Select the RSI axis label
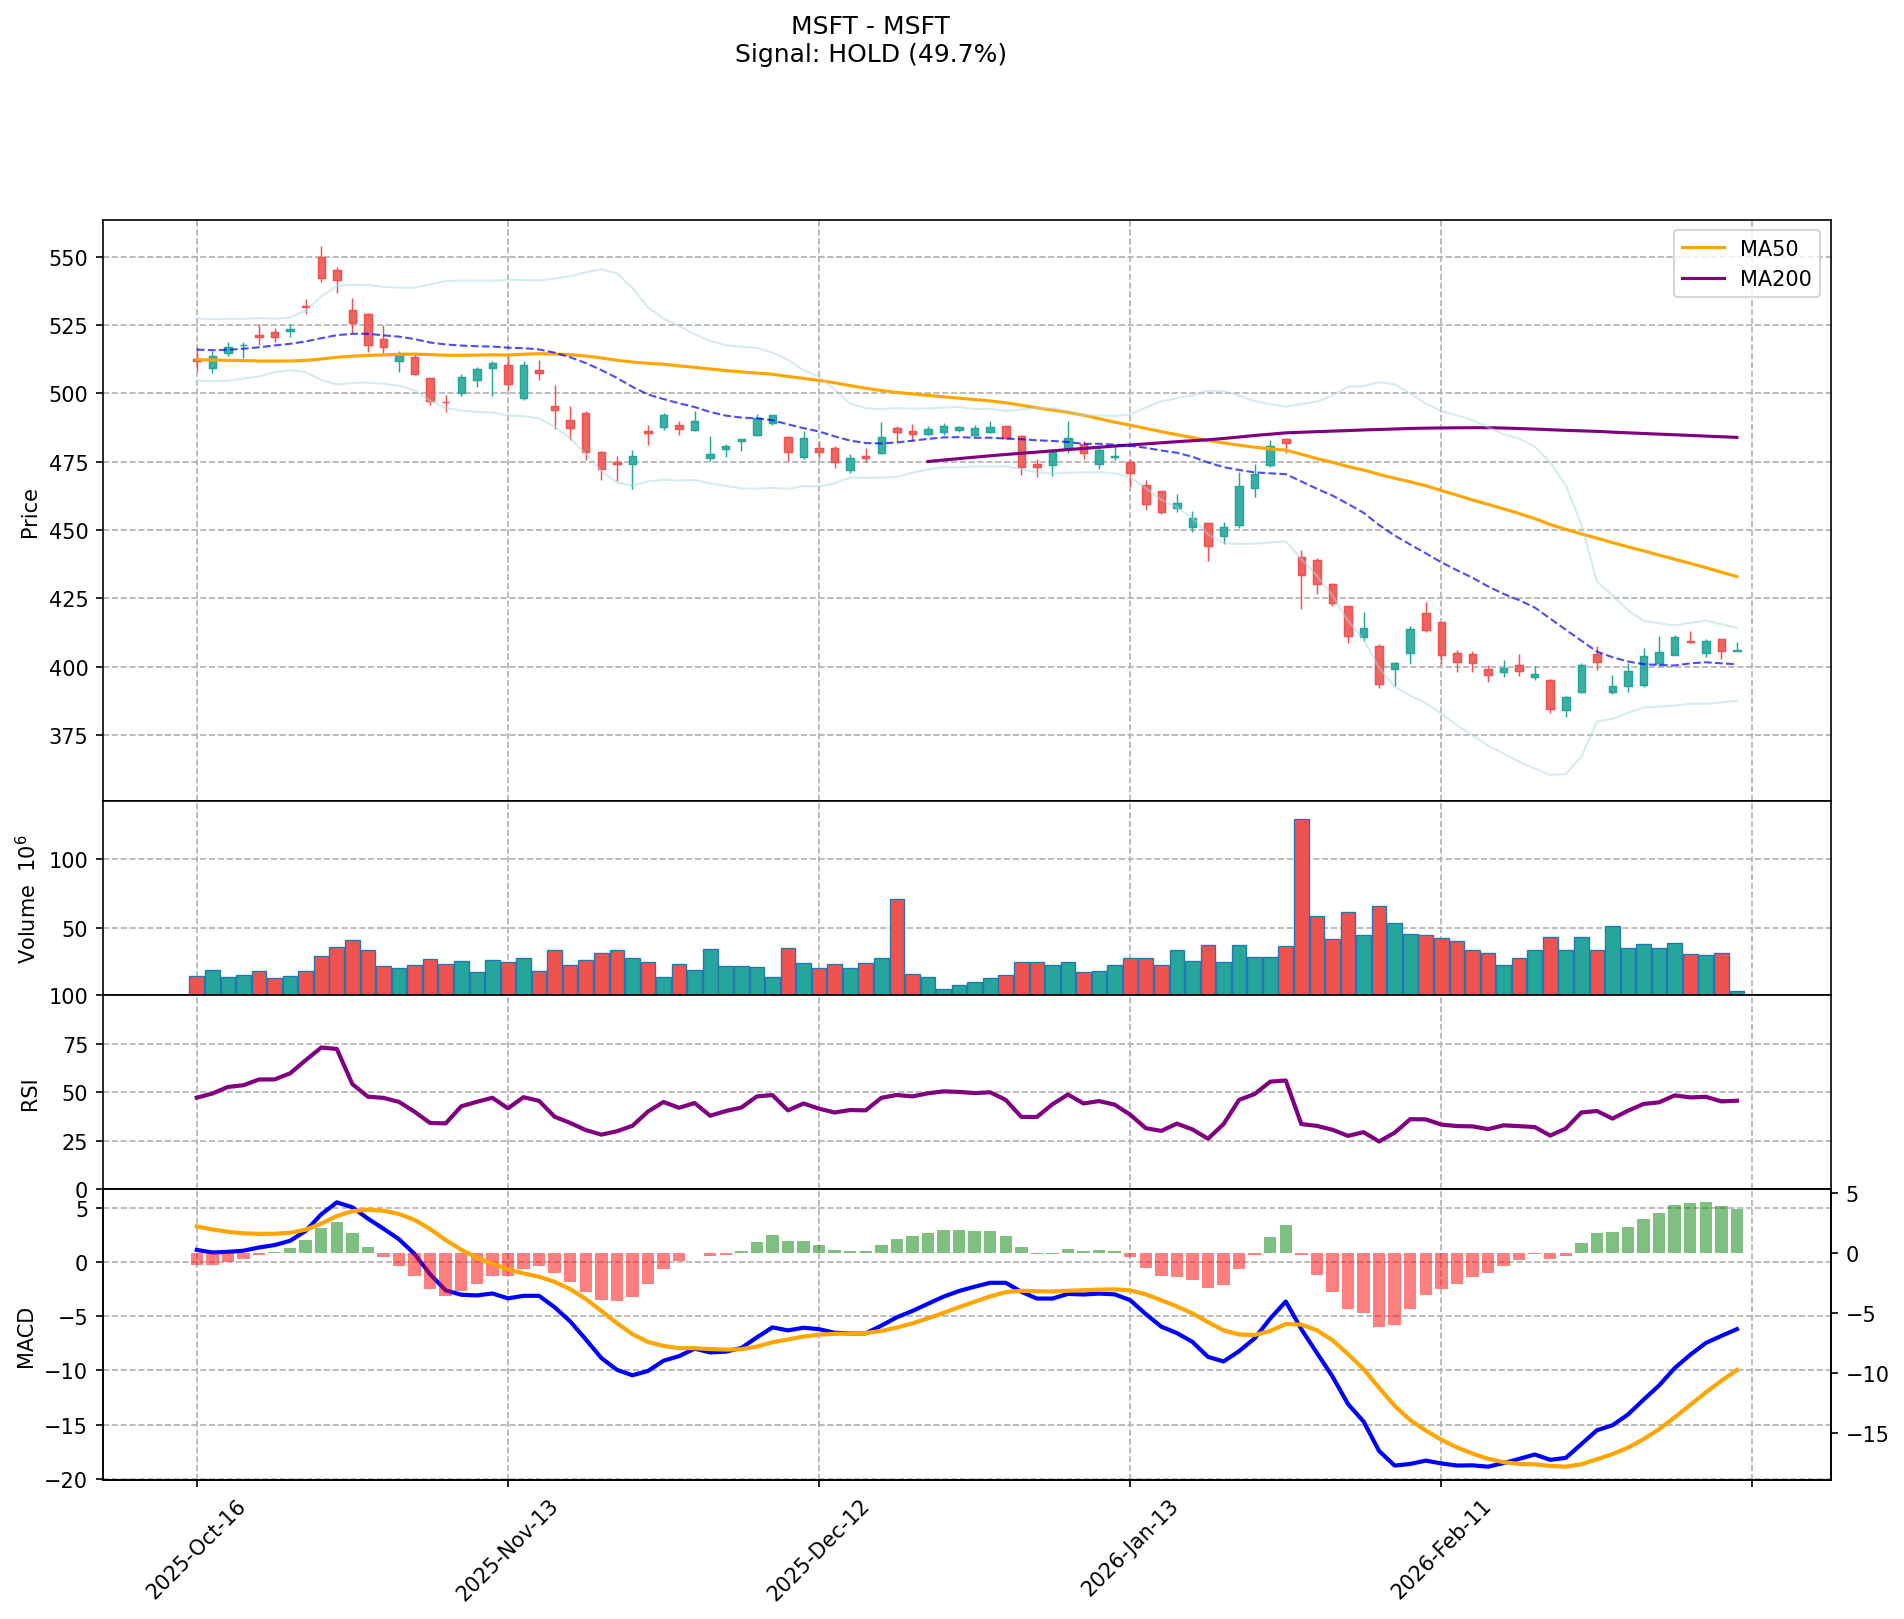1904x1619 pixels. [x=30, y=1095]
